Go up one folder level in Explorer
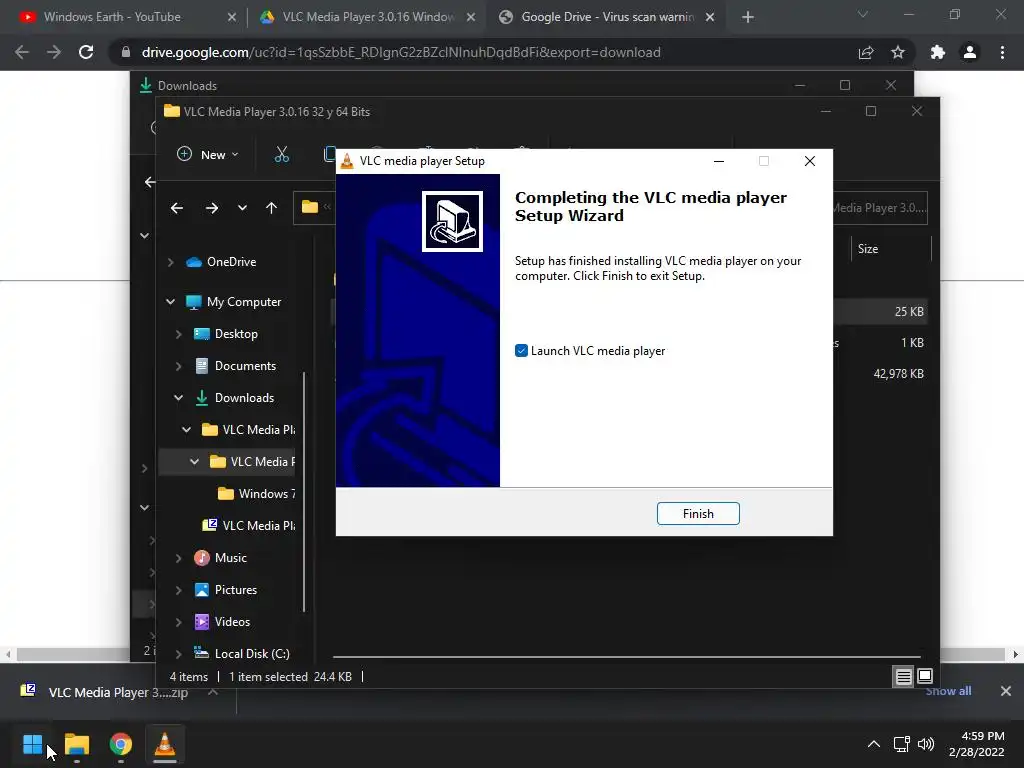The width and height of the screenshot is (1024, 768). 271,208
